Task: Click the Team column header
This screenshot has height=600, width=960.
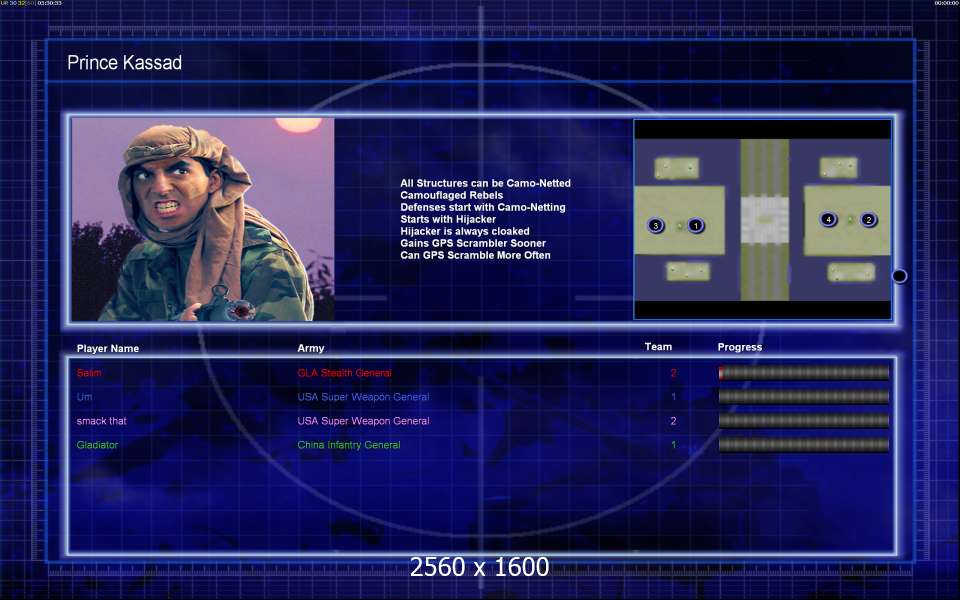Action: pyautogui.click(x=658, y=347)
